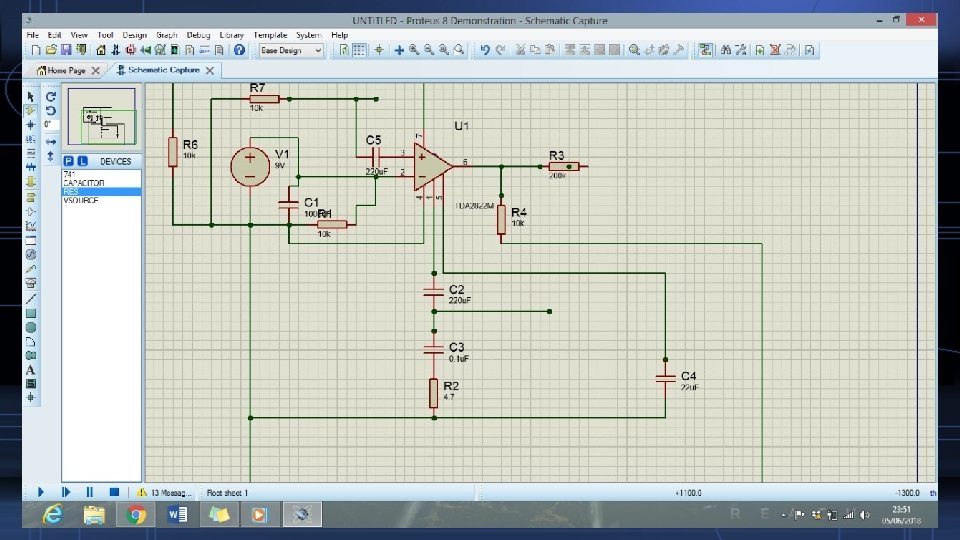Open the Debug menu
960x540 pixels.
pyautogui.click(x=197, y=35)
